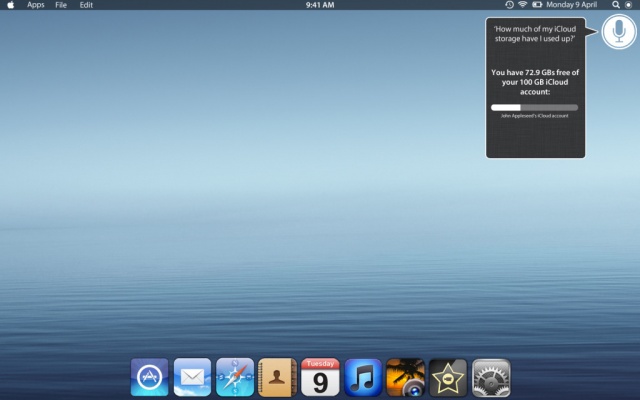Viewport: 640px width, 400px height.
Task: Open the Apps menu
Action: pyautogui.click(x=36, y=5)
